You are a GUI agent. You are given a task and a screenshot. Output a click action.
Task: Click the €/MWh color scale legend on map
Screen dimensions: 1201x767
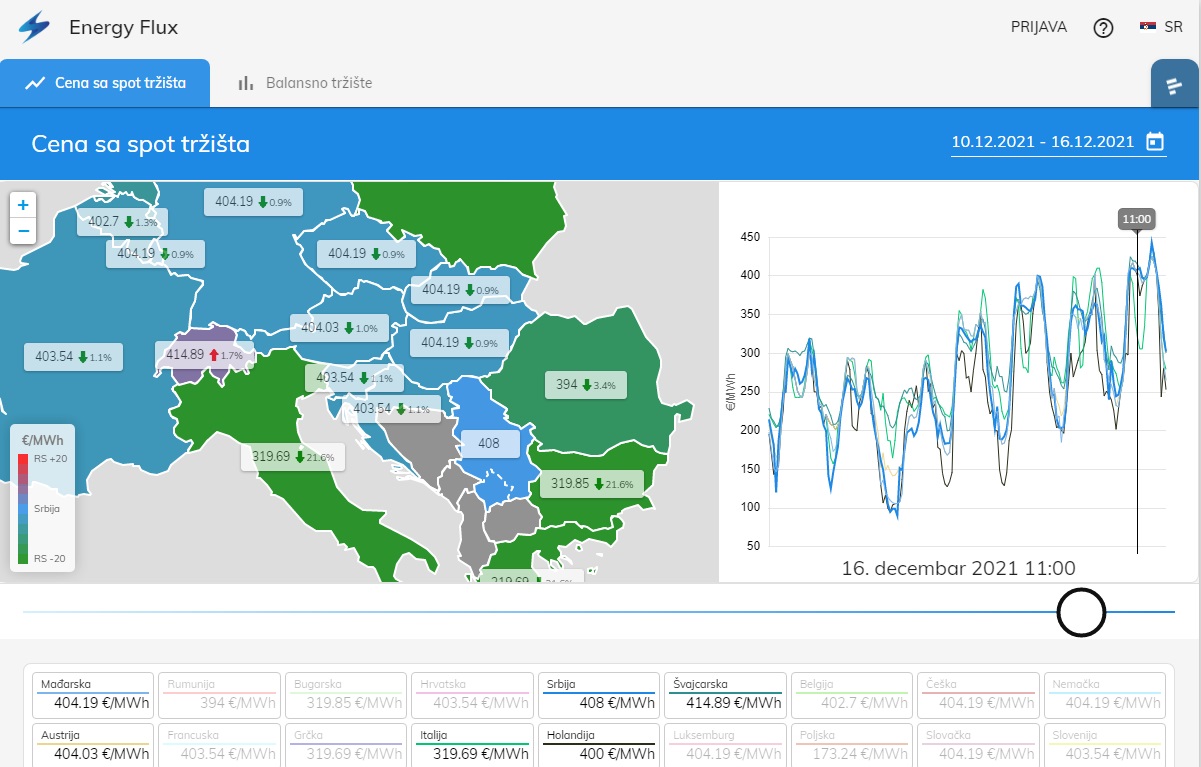pyautogui.click(x=43, y=498)
